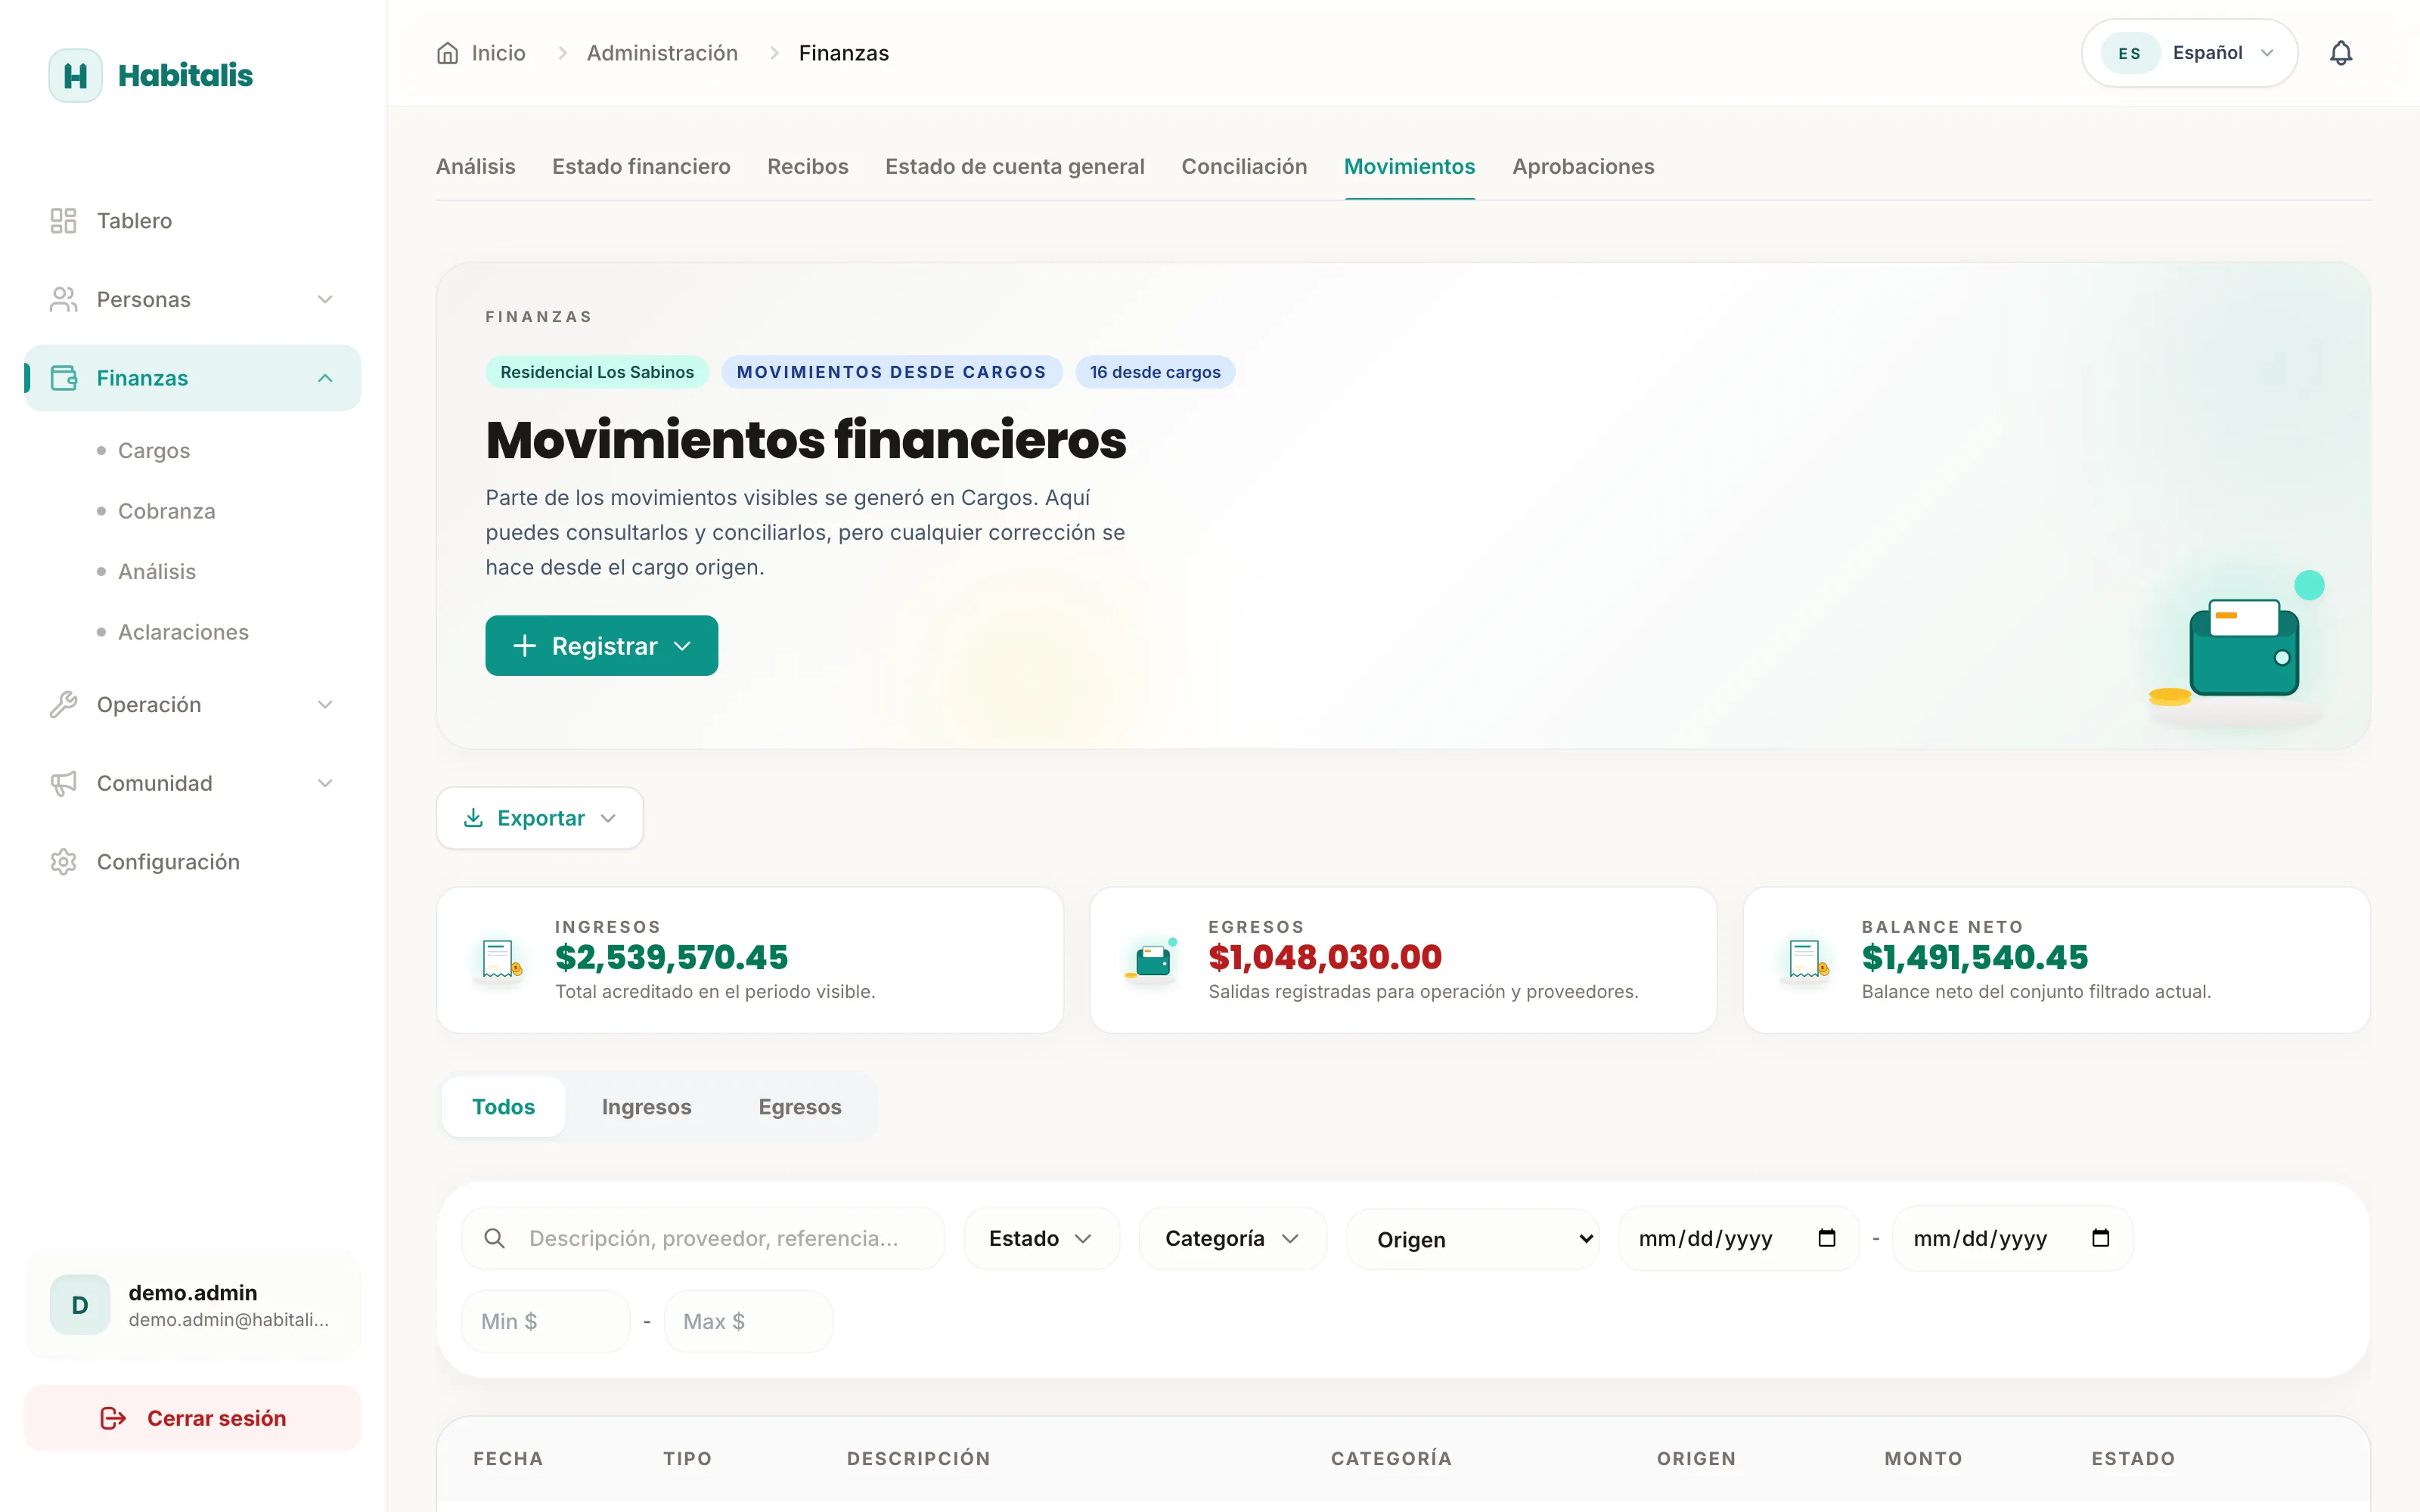Expand the Comunidad sidebar section
Image resolution: width=2420 pixels, height=1512 pixels.
coord(325,783)
